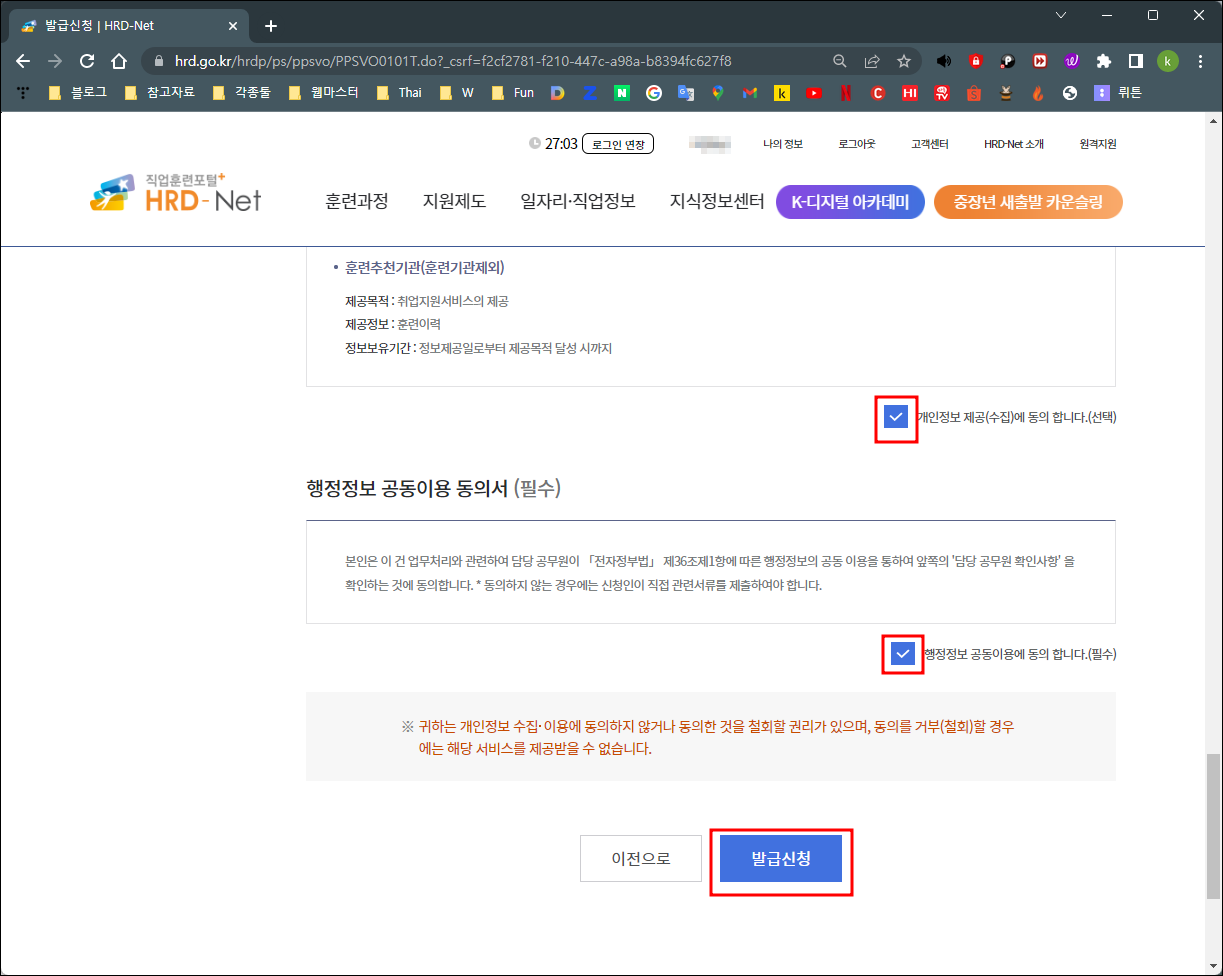Open the browser extensions puzzle icon

click(x=1103, y=60)
